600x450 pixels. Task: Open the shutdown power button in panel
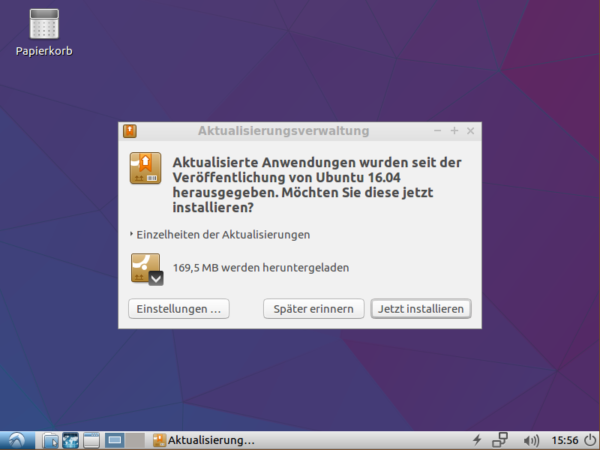point(591,440)
